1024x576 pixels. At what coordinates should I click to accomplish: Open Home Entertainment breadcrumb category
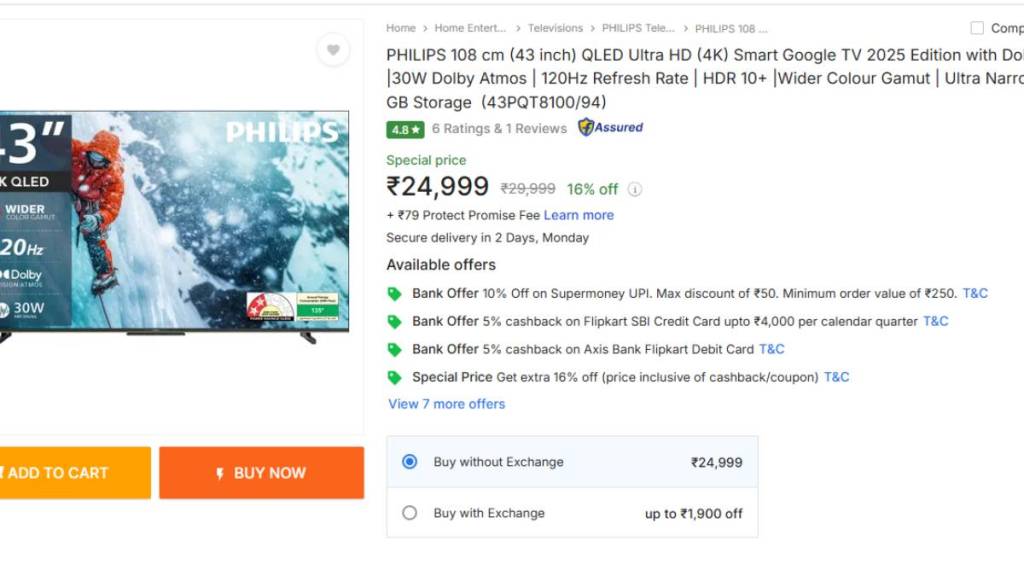[x=471, y=28]
